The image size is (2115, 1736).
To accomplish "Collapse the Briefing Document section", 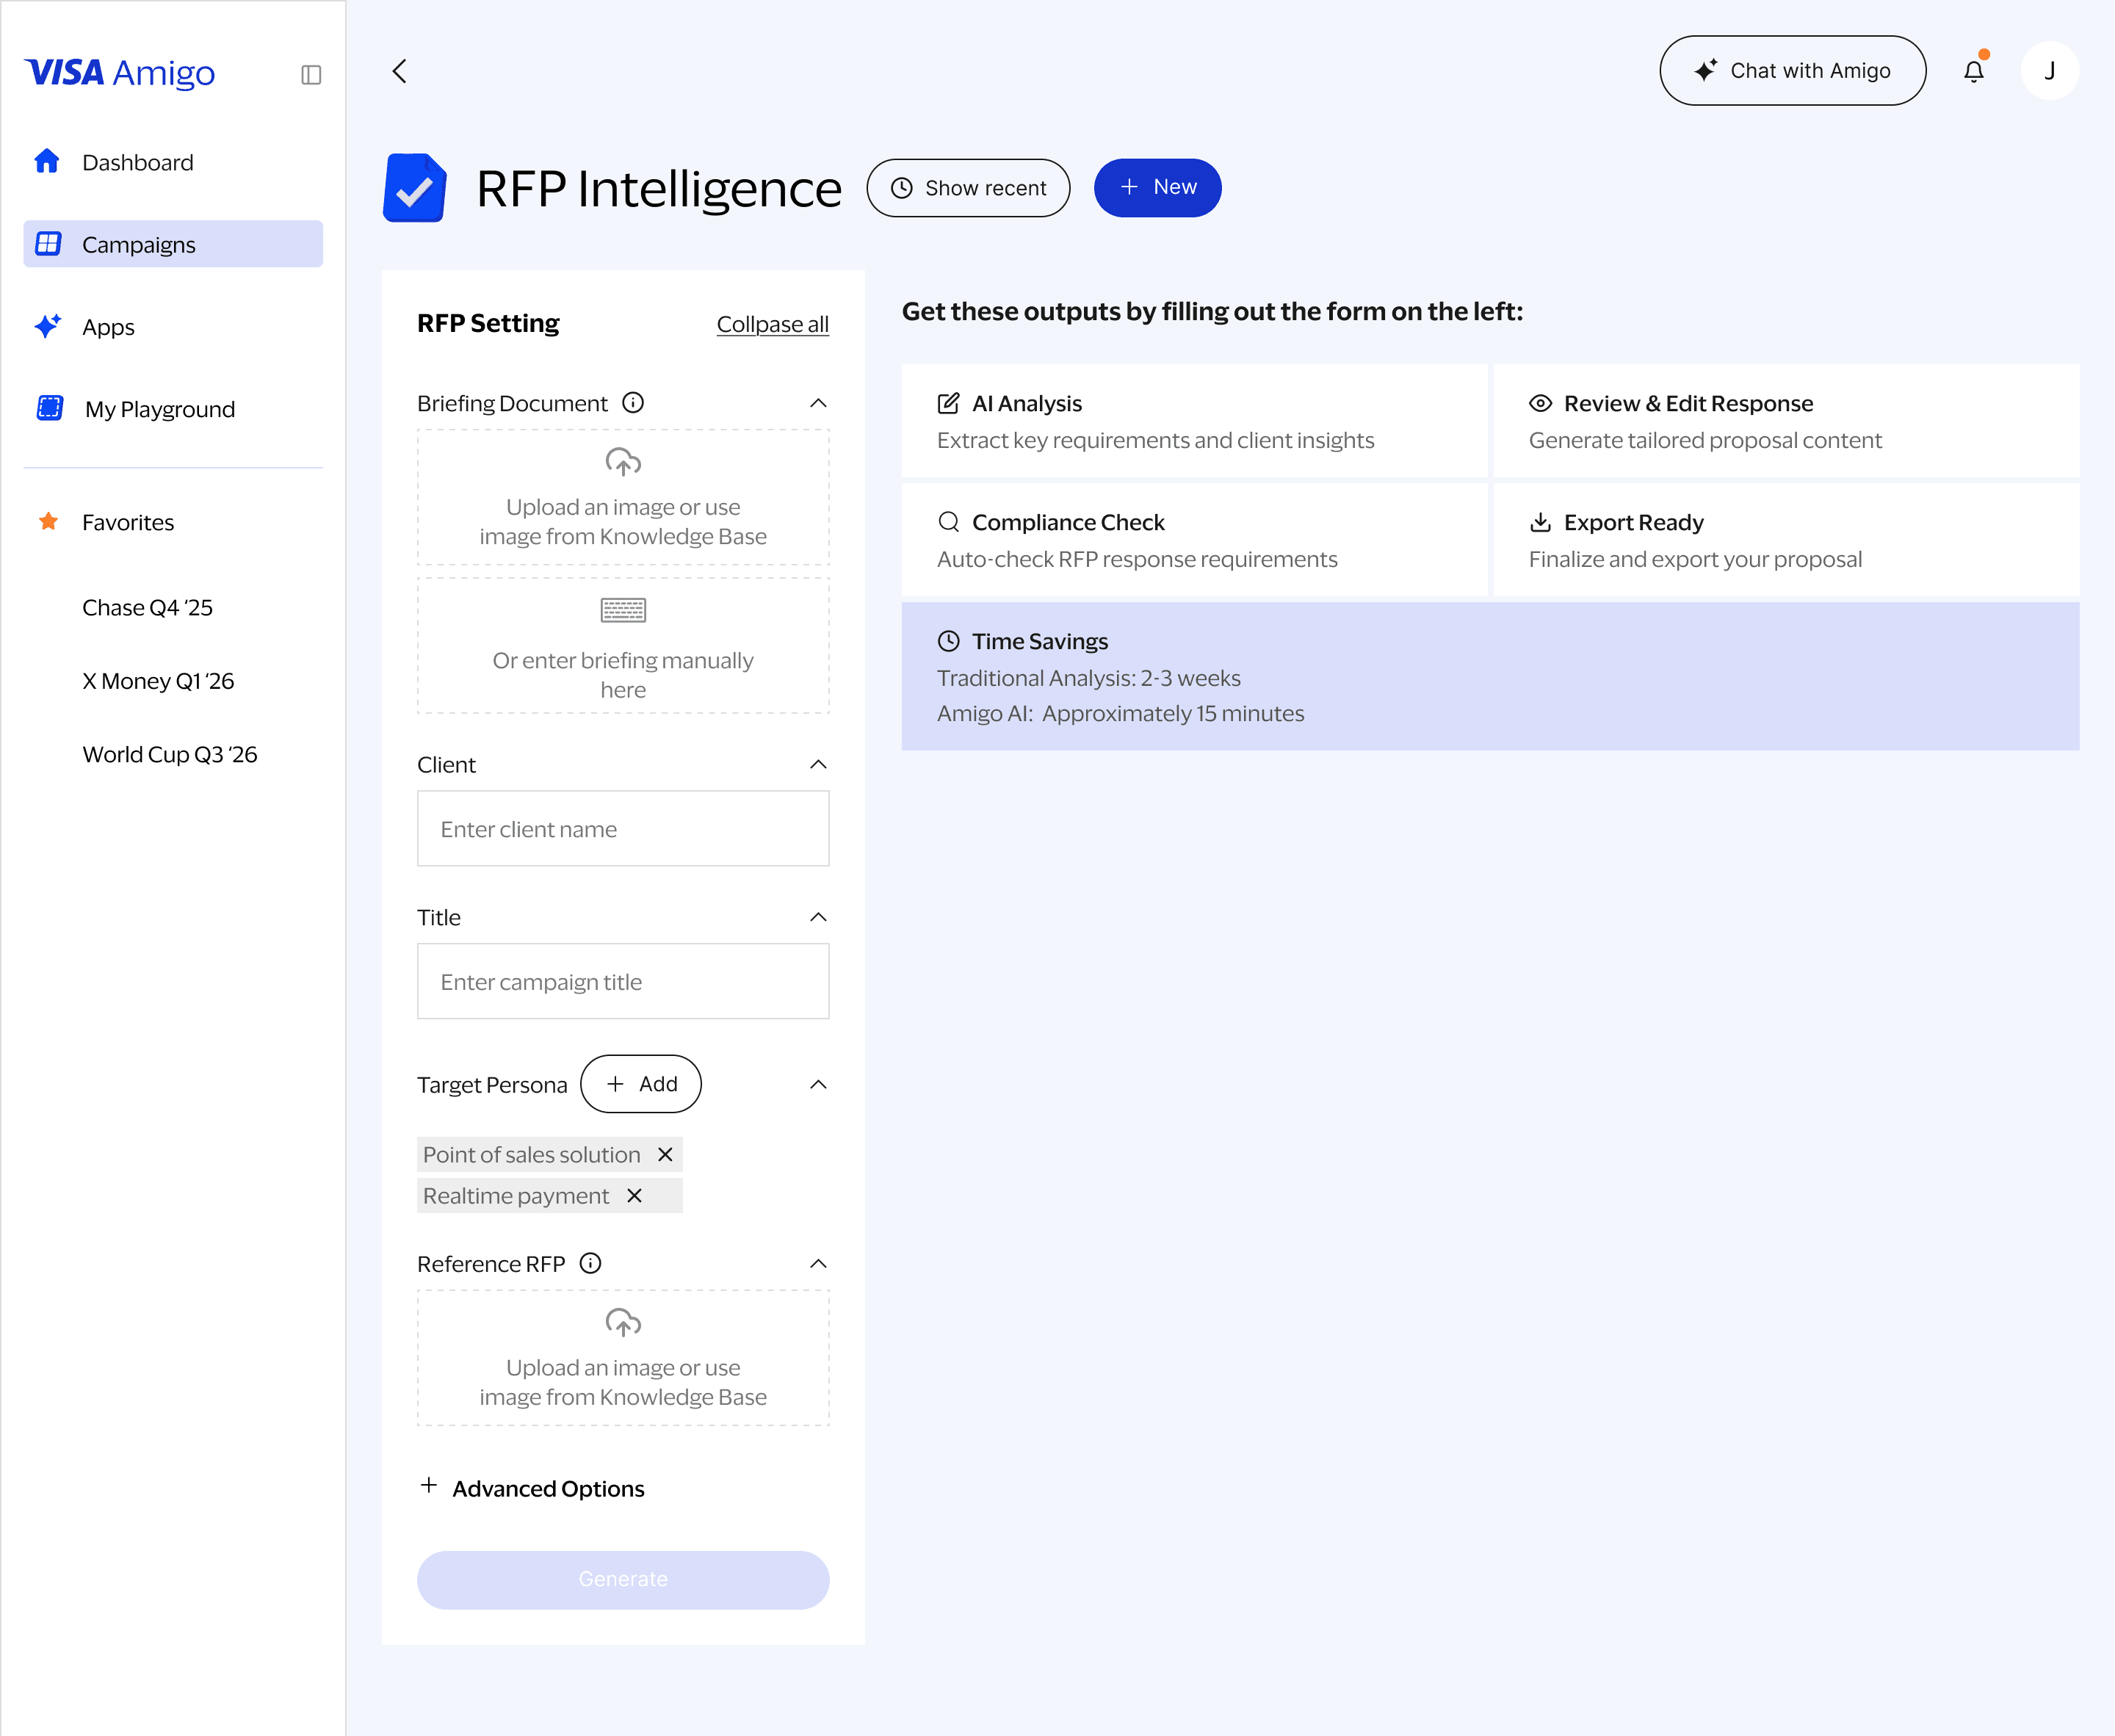I will [818, 403].
